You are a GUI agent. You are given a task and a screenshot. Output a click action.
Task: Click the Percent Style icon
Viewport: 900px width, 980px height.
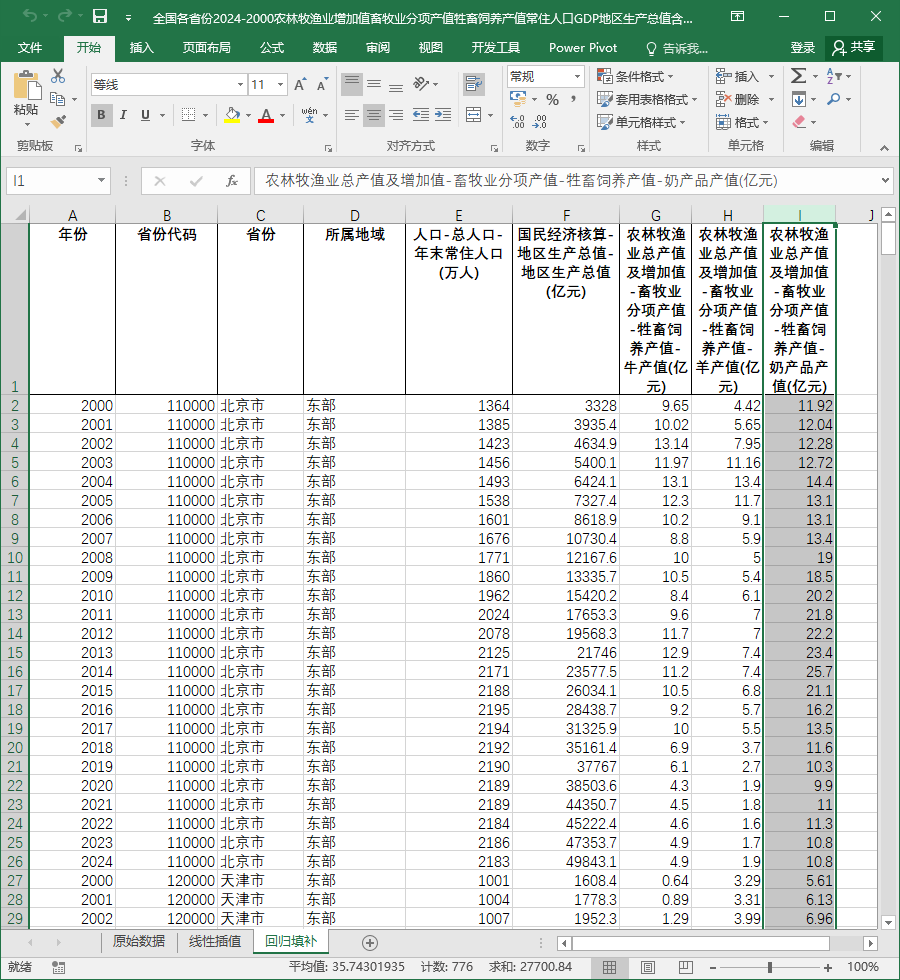tap(552, 99)
